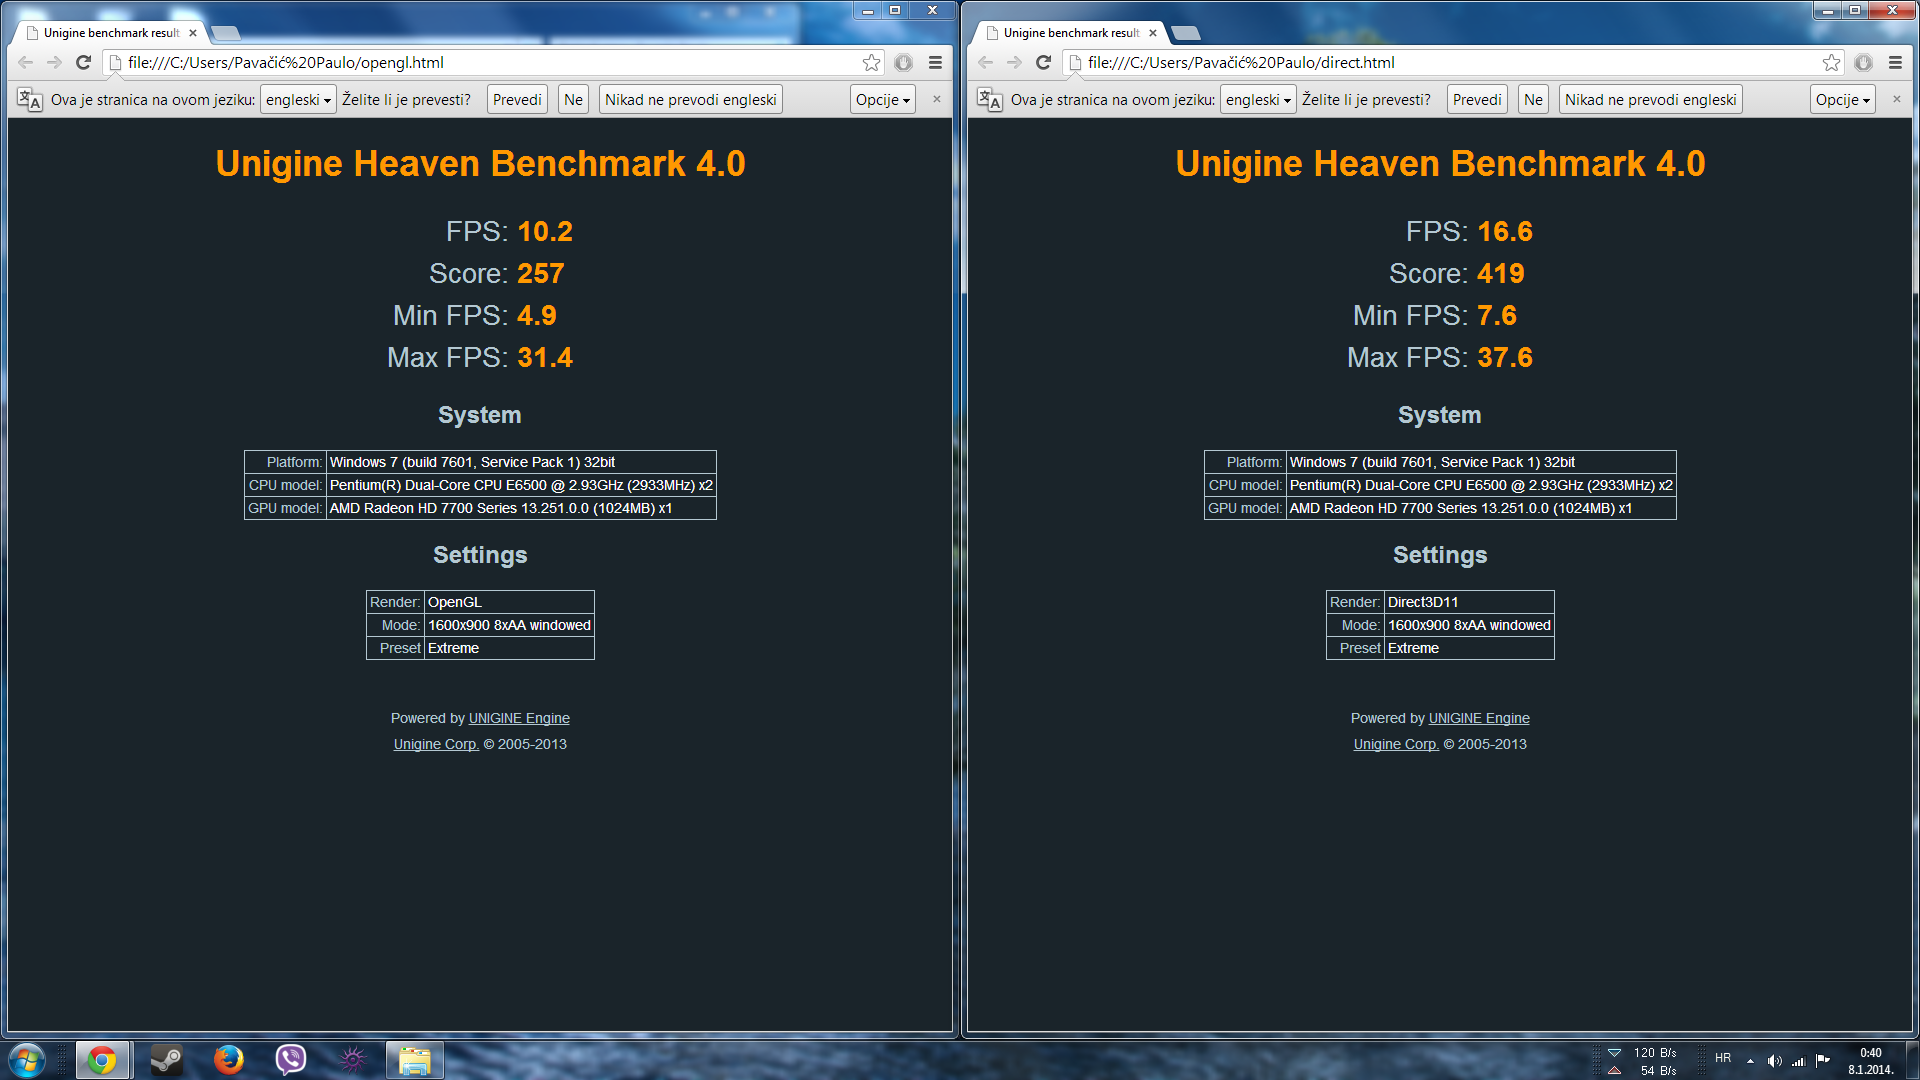Expand the engleski language dropdown in left window

(x=298, y=100)
